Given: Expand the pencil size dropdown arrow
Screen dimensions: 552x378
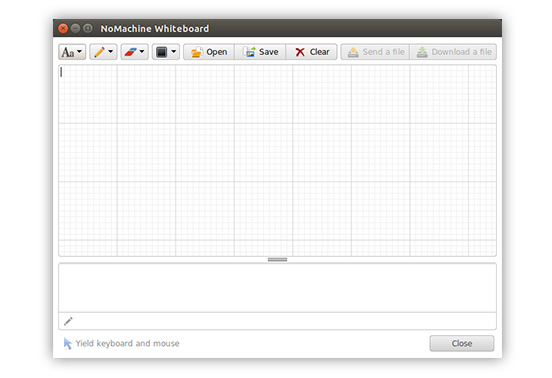Looking at the screenshot, I should coord(111,51).
